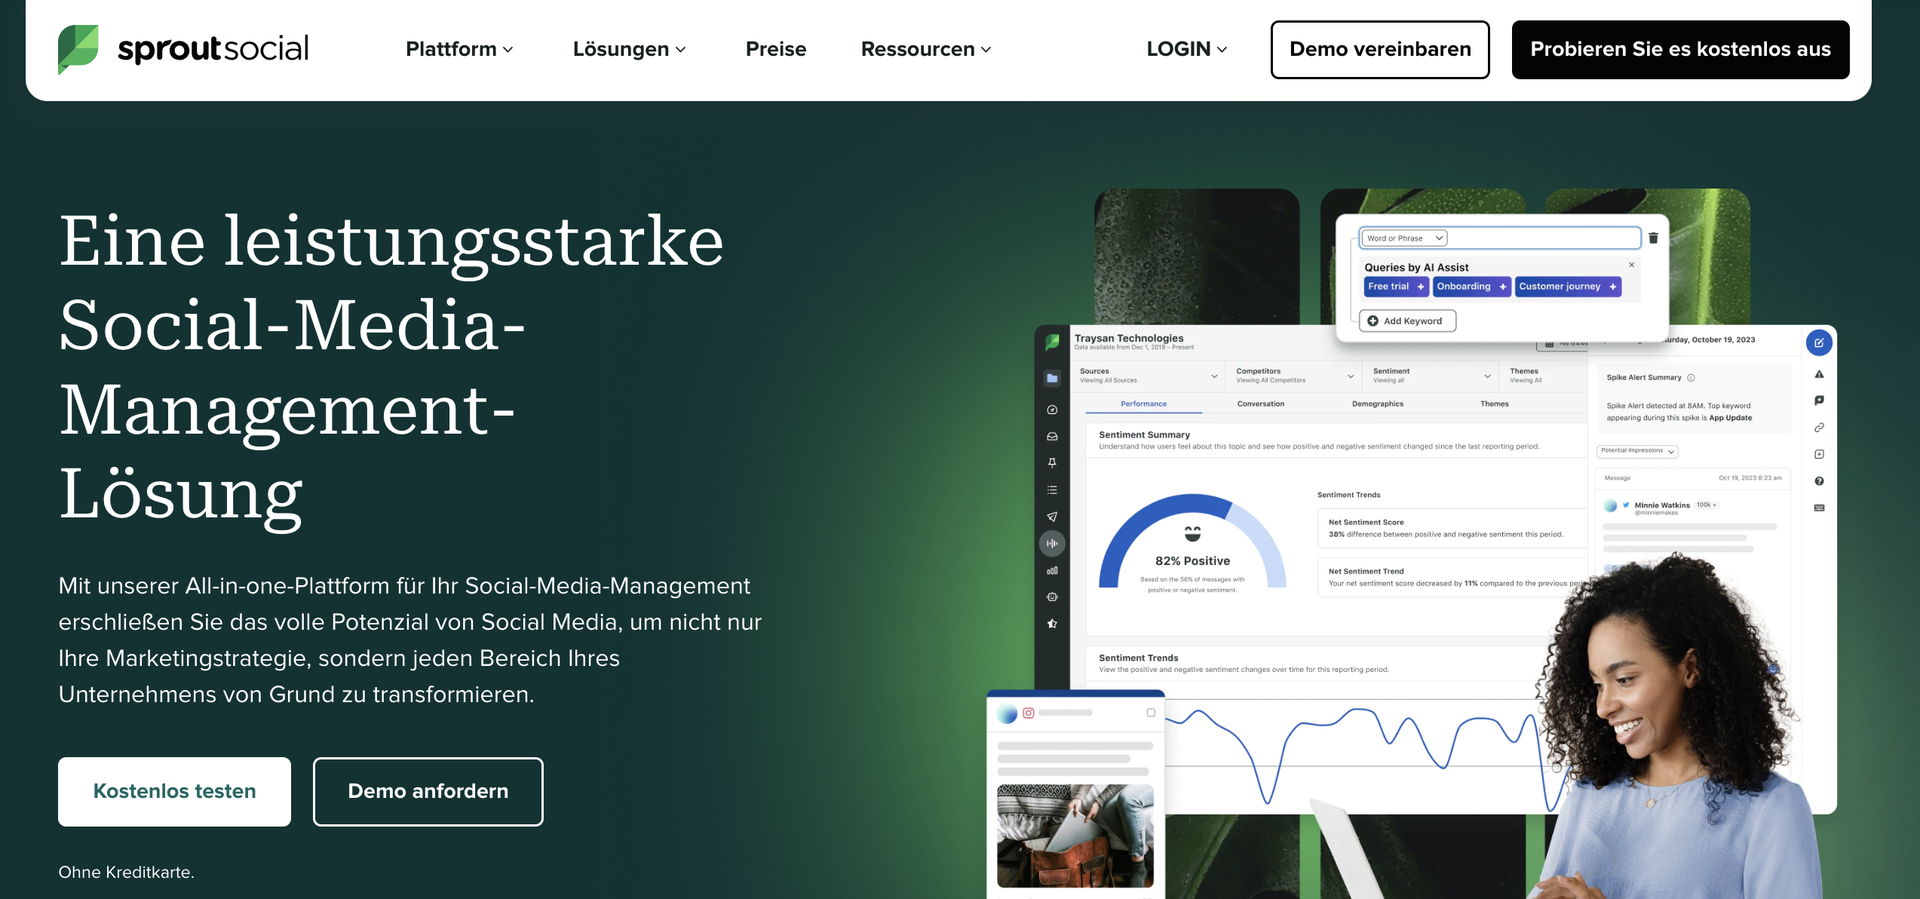This screenshot has height=899, width=1920.
Task: Click the link chain icon on right rail
Action: coord(1819,428)
